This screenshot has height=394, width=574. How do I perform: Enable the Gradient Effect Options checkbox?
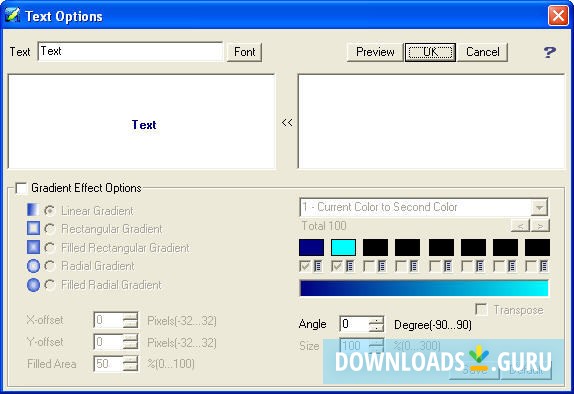coord(21,188)
